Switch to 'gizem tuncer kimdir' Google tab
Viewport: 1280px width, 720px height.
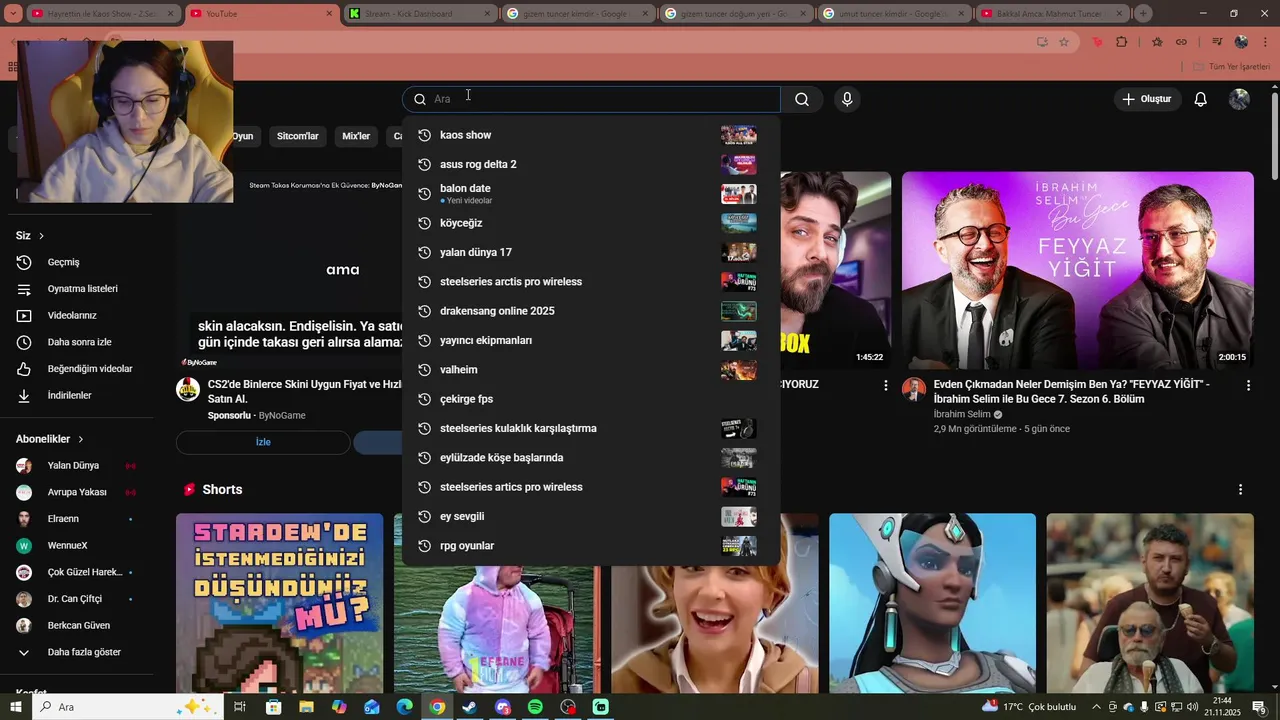point(577,14)
